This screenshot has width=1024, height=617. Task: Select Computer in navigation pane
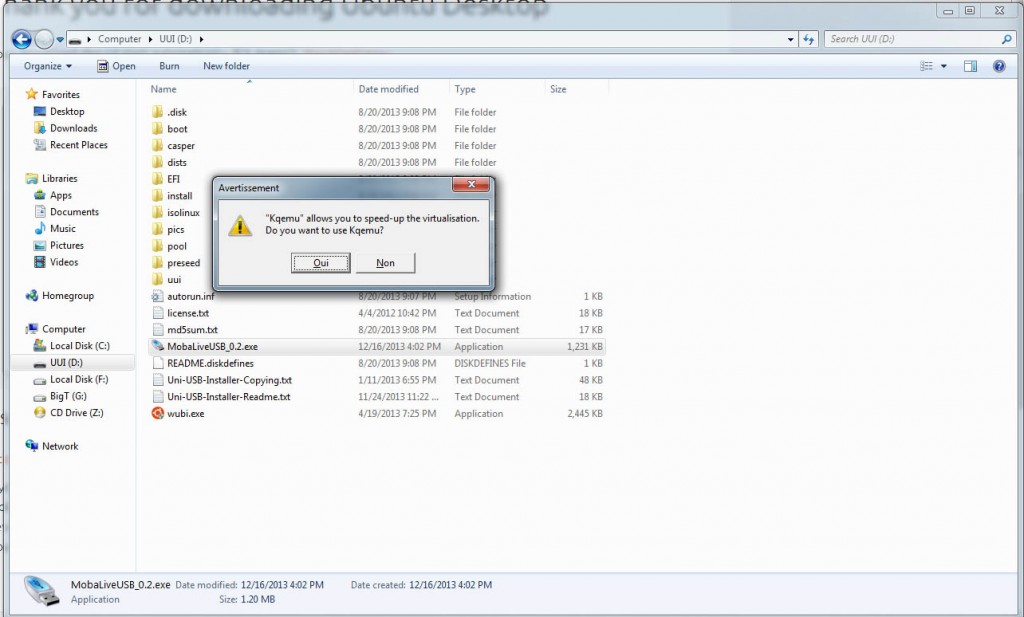63,329
